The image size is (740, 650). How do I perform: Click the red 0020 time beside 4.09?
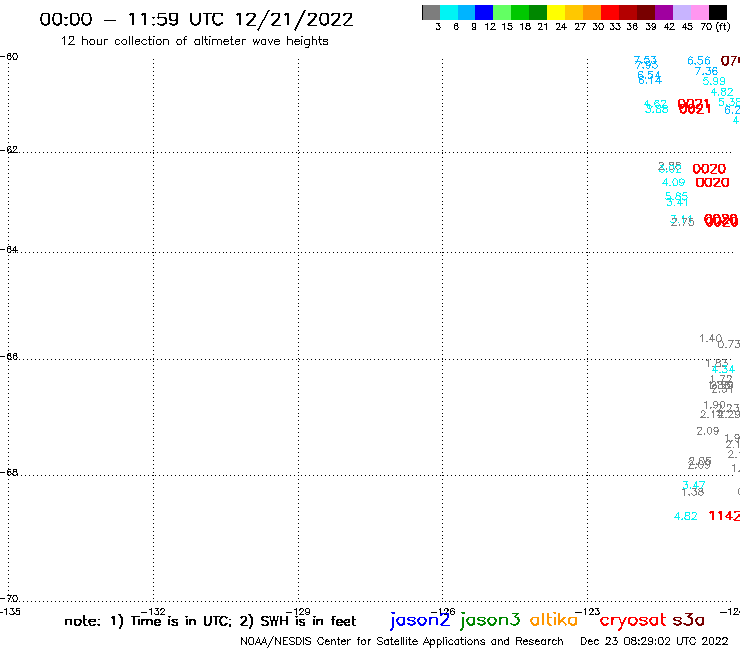pos(712,183)
